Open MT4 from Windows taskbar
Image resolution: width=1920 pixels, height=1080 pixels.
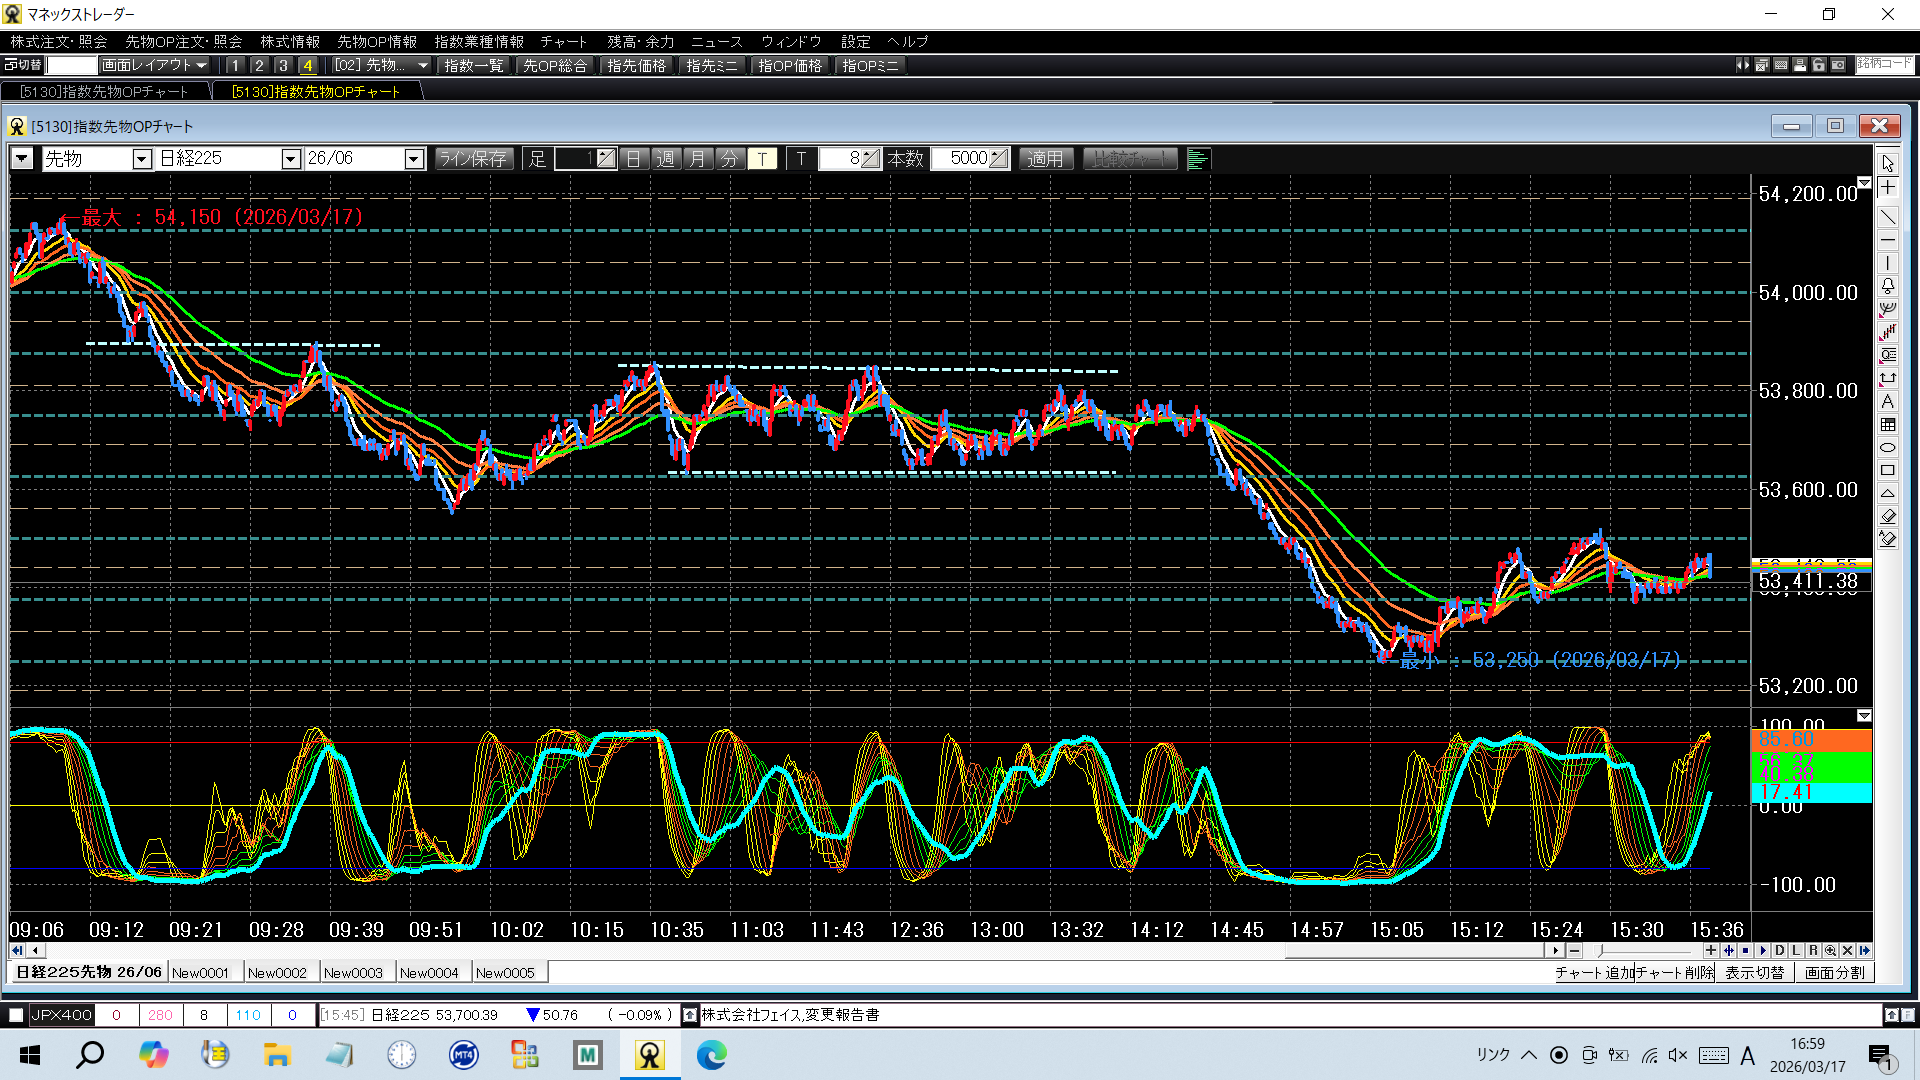pos(463,1055)
